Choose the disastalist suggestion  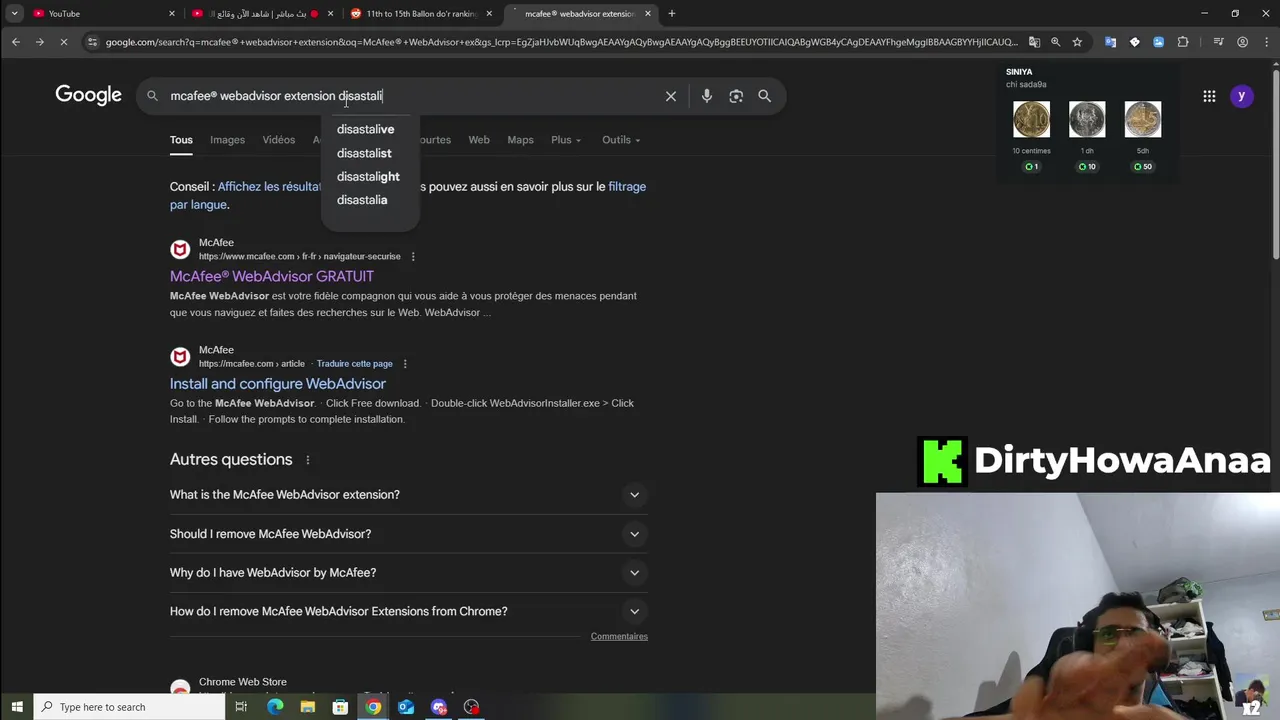[x=364, y=153]
